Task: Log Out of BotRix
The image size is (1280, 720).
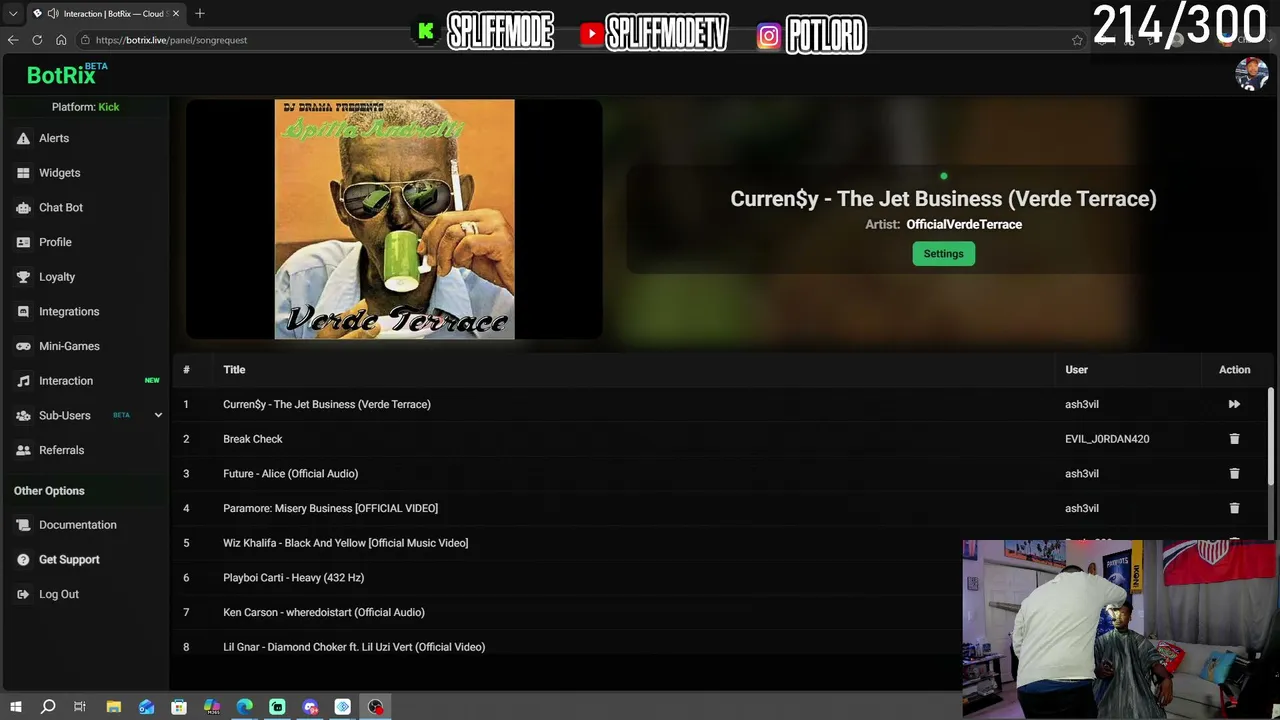Action: [x=58, y=594]
